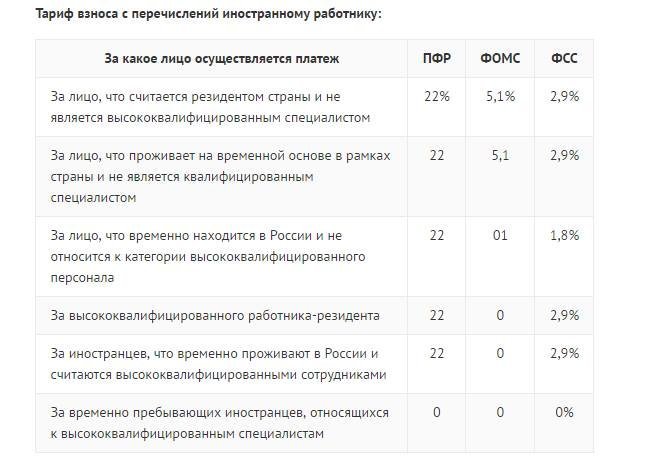
Task: Click the 5,1% value in ФОМС column
Action: coord(500,97)
